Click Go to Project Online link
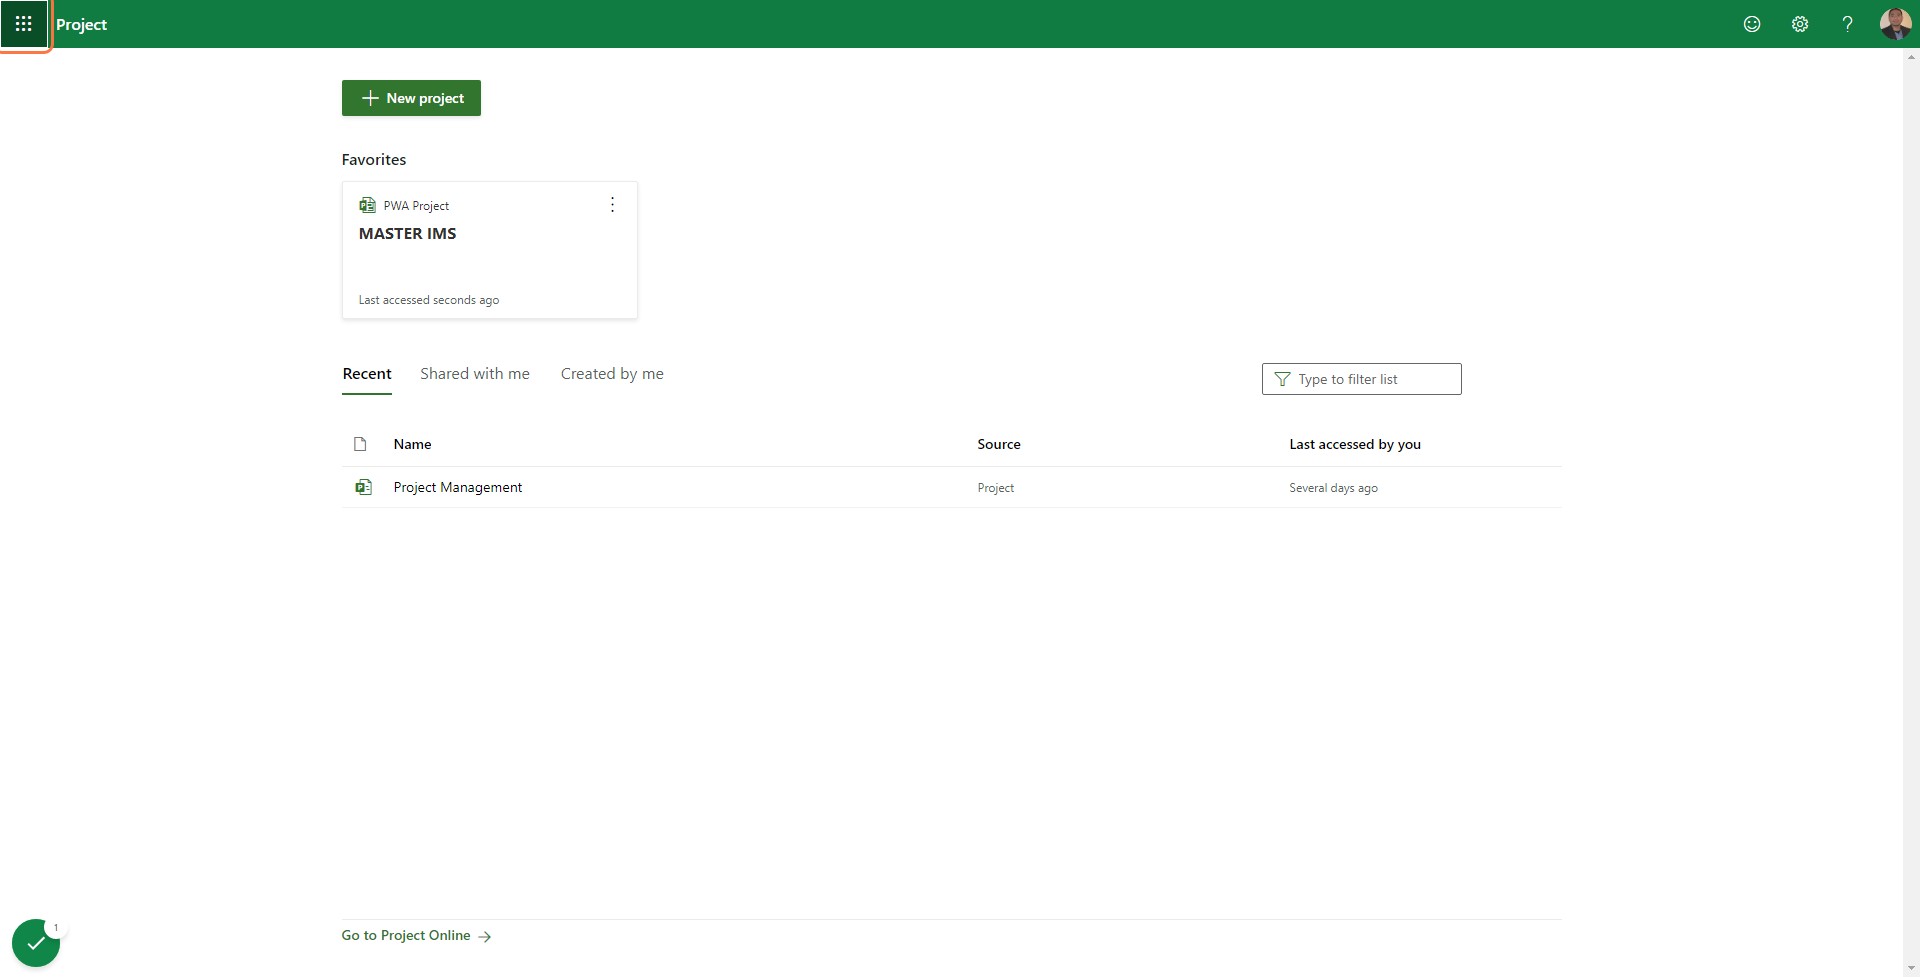1920x977 pixels. (x=406, y=935)
